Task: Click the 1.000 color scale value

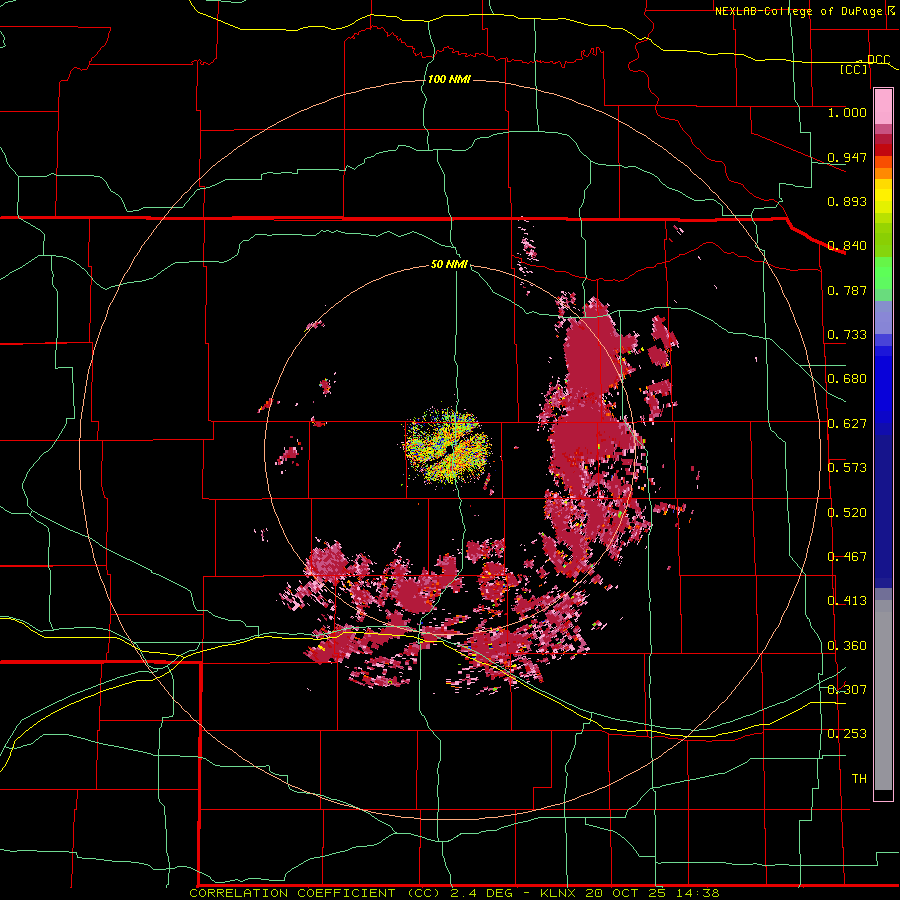Action: [847, 112]
